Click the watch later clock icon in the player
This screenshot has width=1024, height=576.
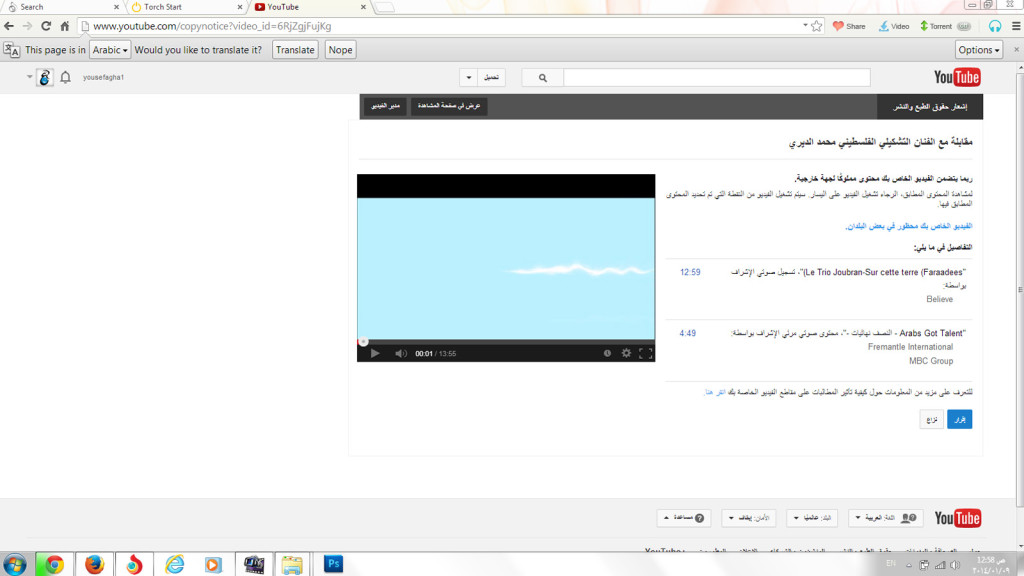(607, 353)
